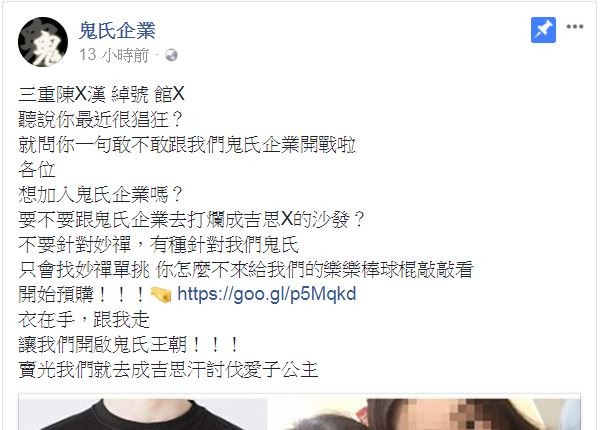
Task: Open the https://goo.gl/p5Mqkd link
Action: (267, 294)
